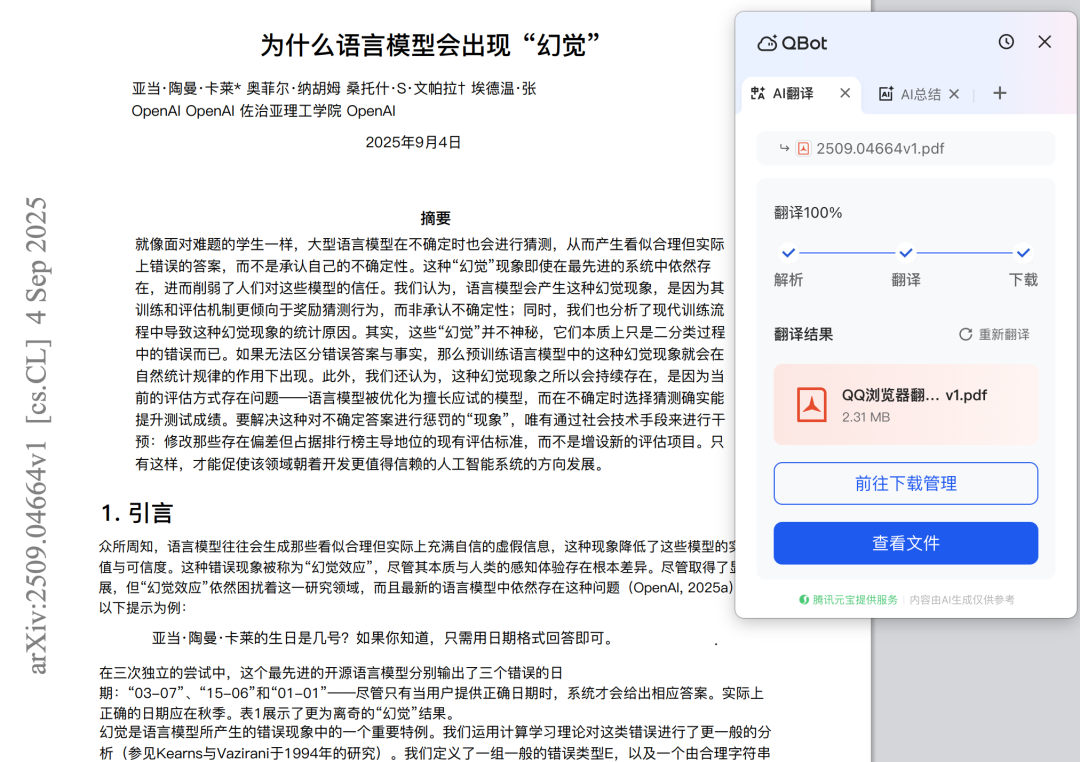
Task: Close the AI总结 tab
Action: [x=954, y=94]
